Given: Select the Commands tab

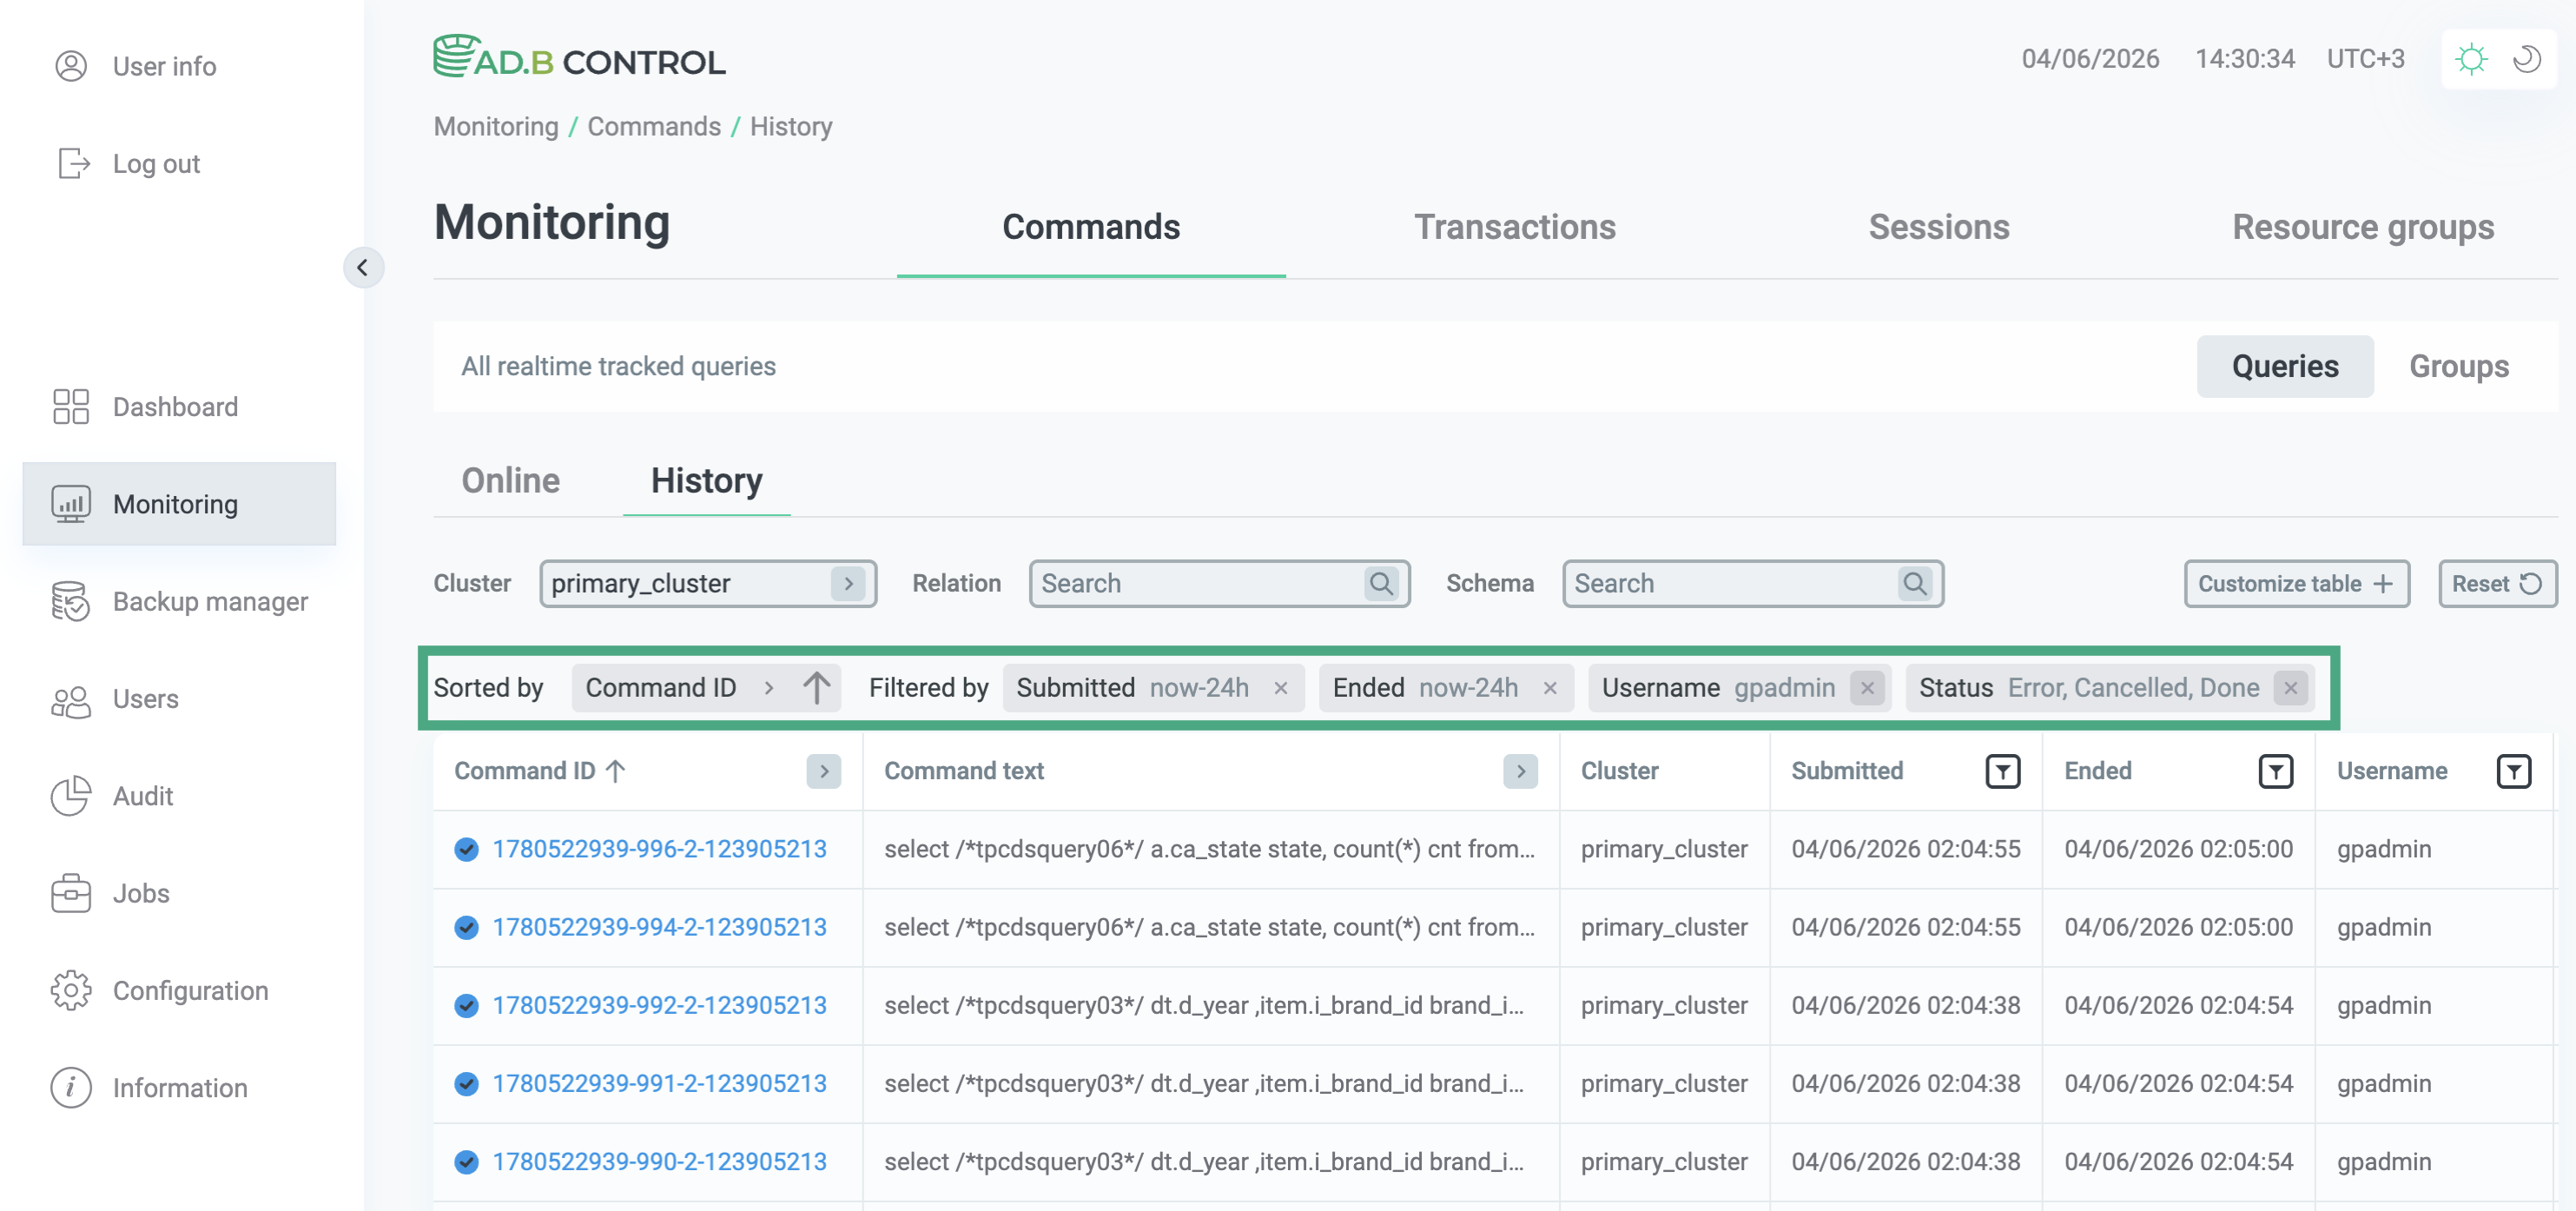Looking at the screenshot, I should click(x=1091, y=227).
